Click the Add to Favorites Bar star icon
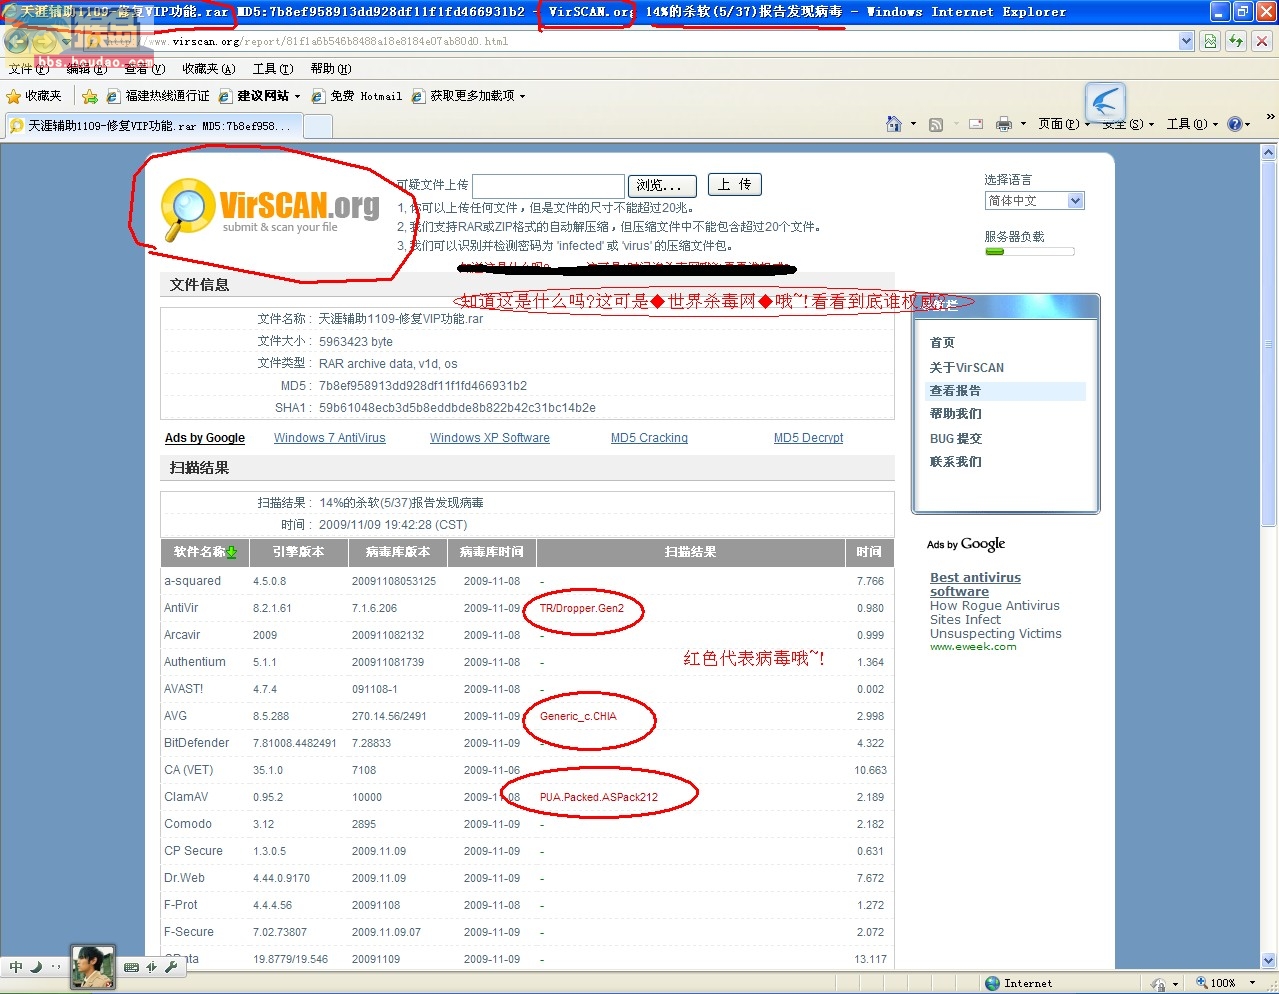The width and height of the screenshot is (1279, 994). [x=90, y=96]
